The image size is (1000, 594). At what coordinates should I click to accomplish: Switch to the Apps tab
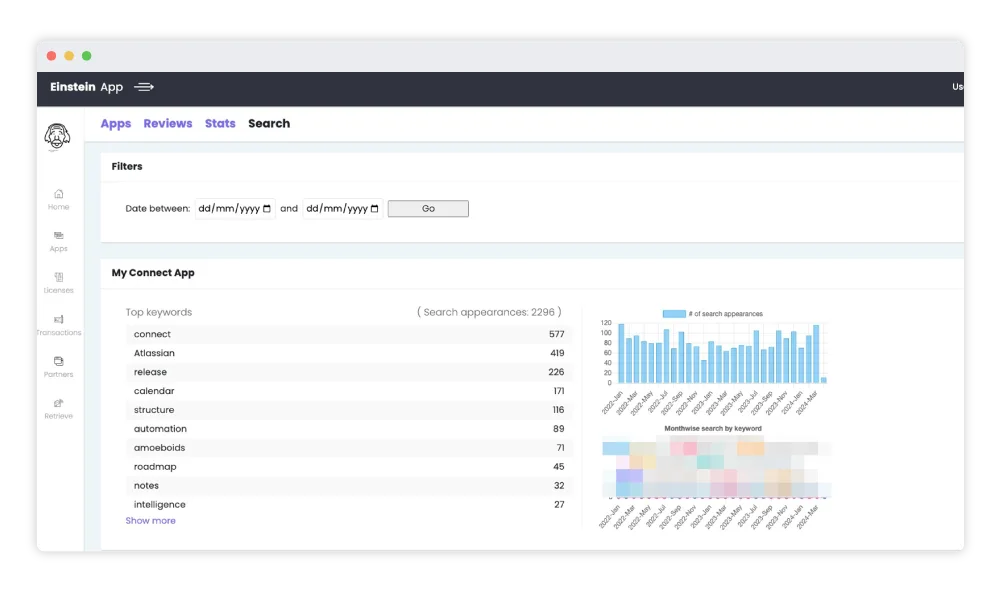tap(116, 124)
